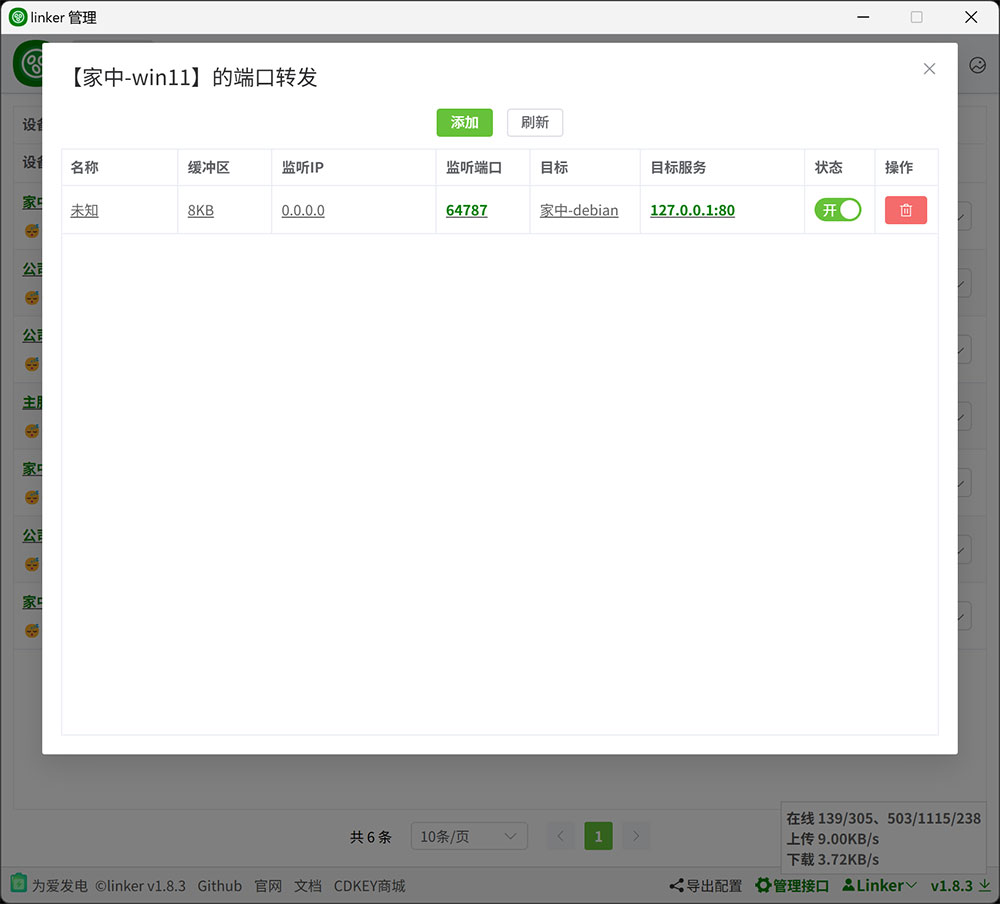Delete the port forward entry with trash icon

click(x=905, y=210)
